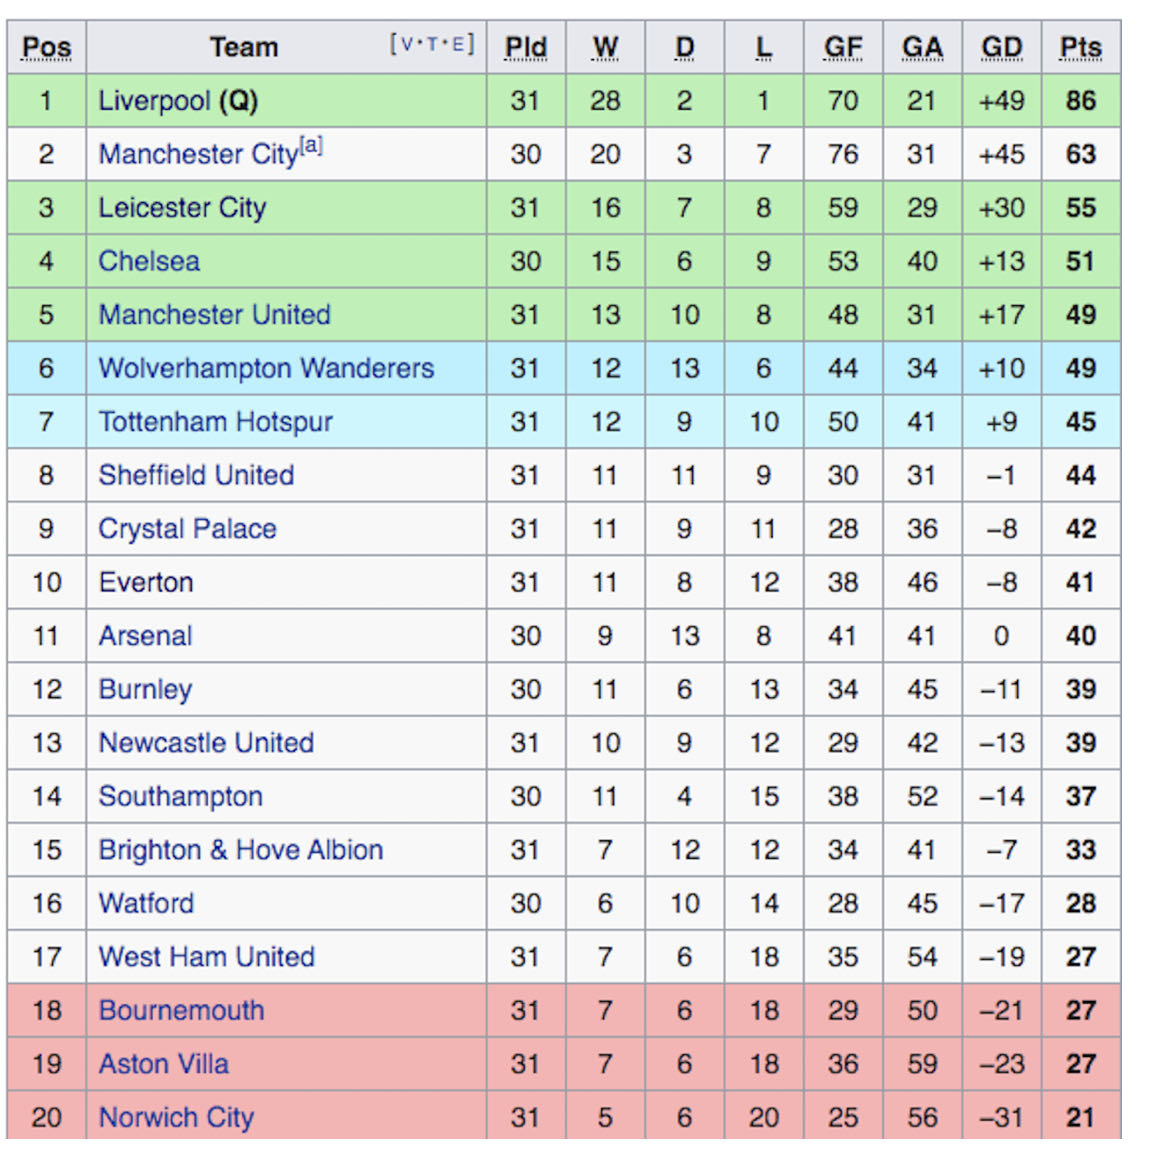Open the Brighton & Hove Albion link
This screenshot has height=1172, width=1156.
(x=240, y=850)
